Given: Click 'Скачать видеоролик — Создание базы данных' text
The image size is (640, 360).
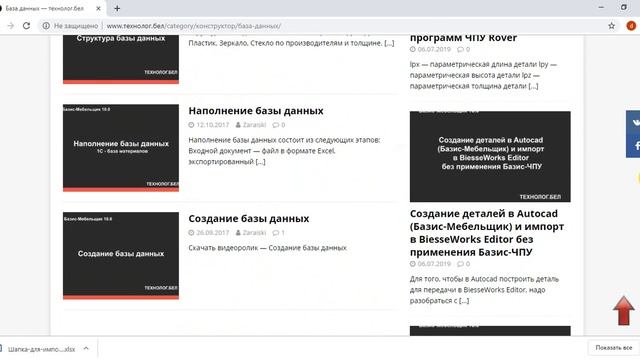Looking at the screenshot, I should click(267, 248).
